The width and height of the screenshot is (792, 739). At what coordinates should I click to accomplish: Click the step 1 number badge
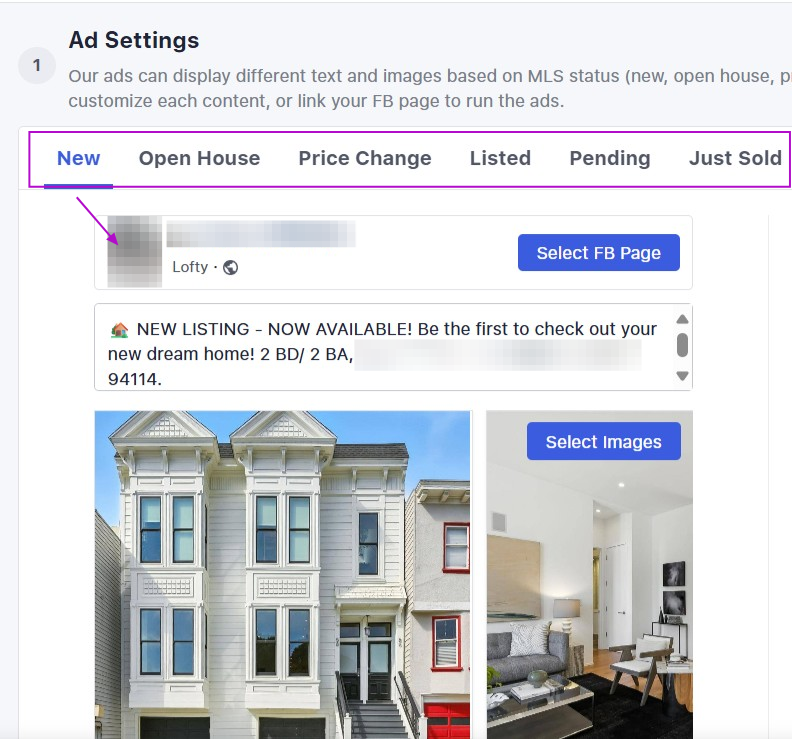coord(37,66)
